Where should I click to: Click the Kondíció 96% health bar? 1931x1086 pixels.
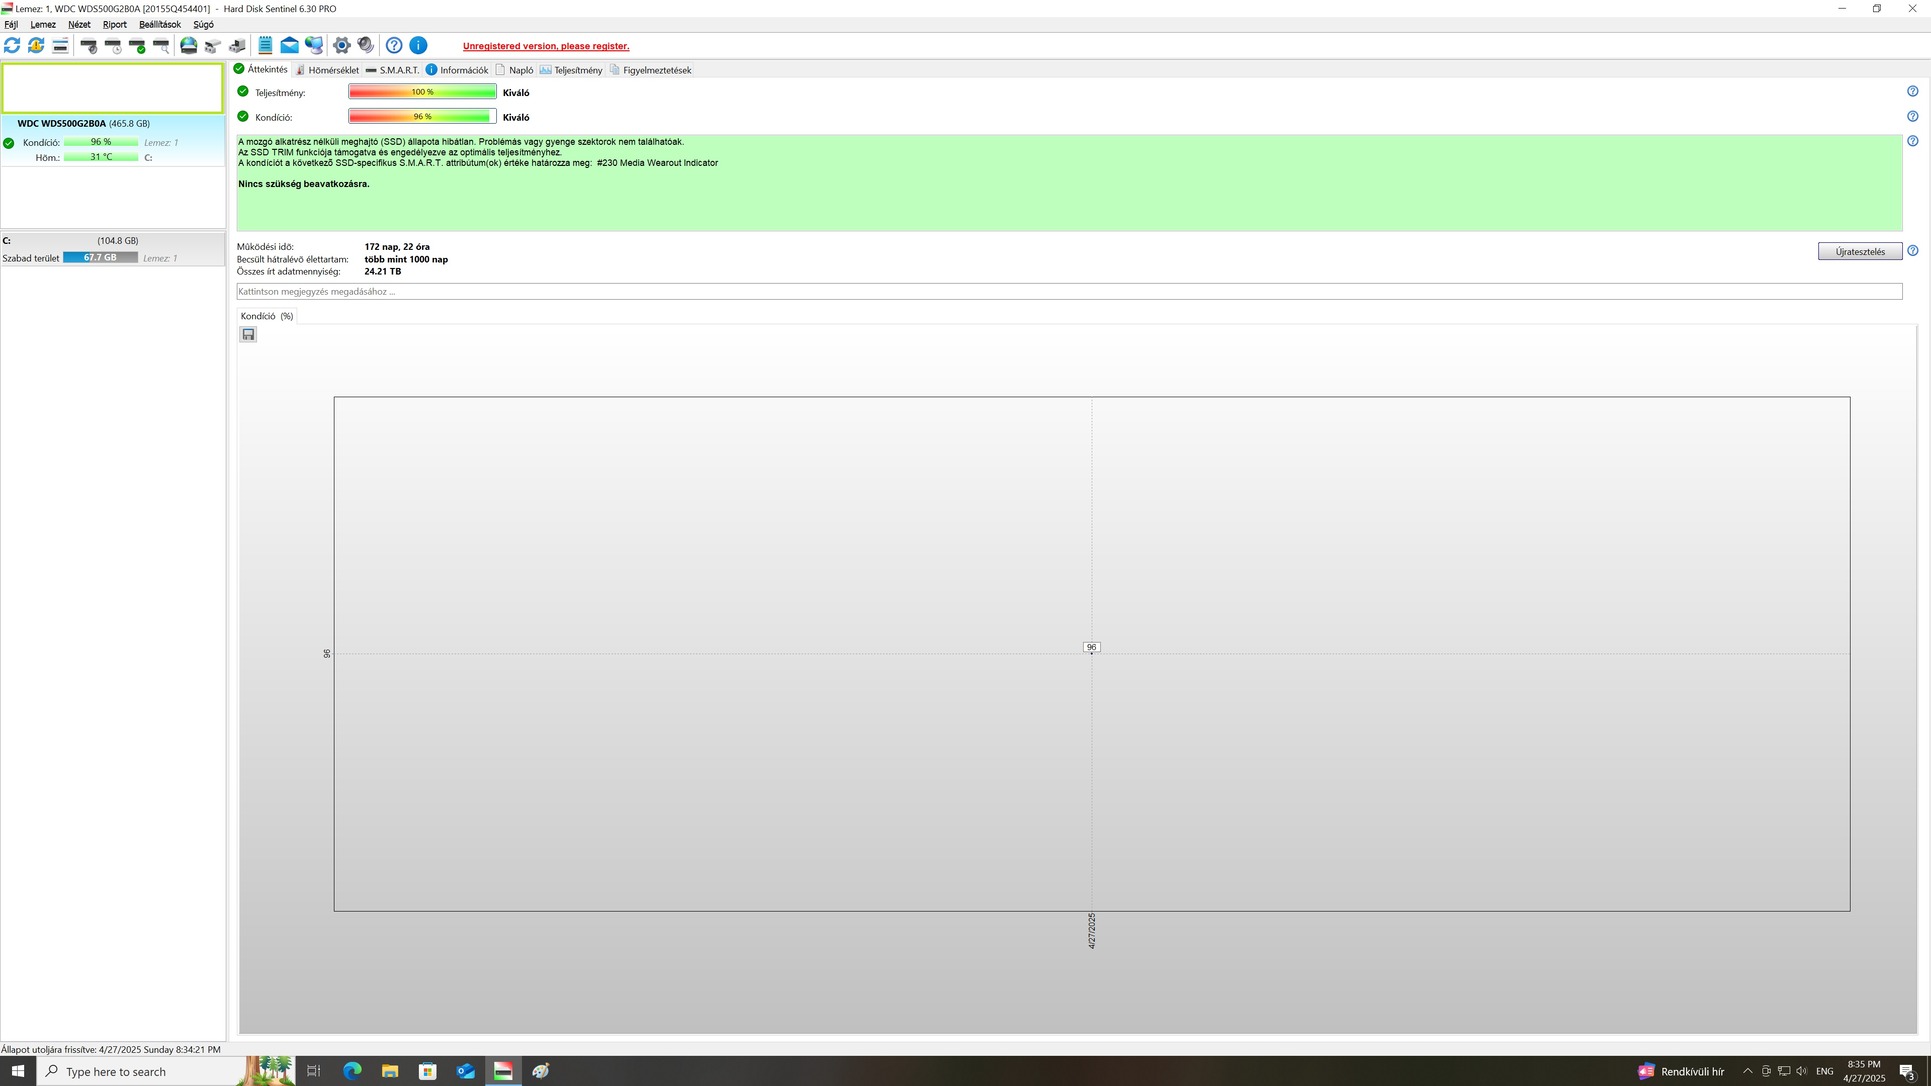pos(422,117)
